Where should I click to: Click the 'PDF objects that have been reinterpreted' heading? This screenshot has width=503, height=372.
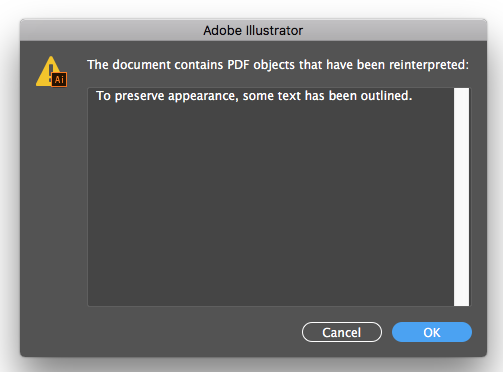(278, 65)
